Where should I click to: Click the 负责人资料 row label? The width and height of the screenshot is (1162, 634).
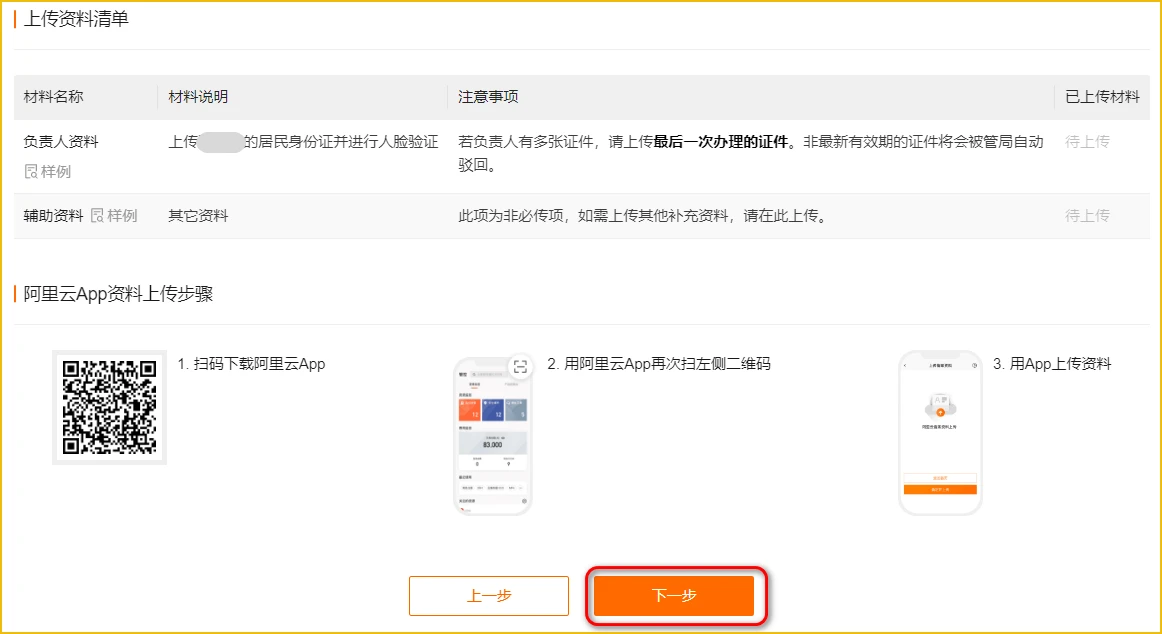[x=61, y=141]
